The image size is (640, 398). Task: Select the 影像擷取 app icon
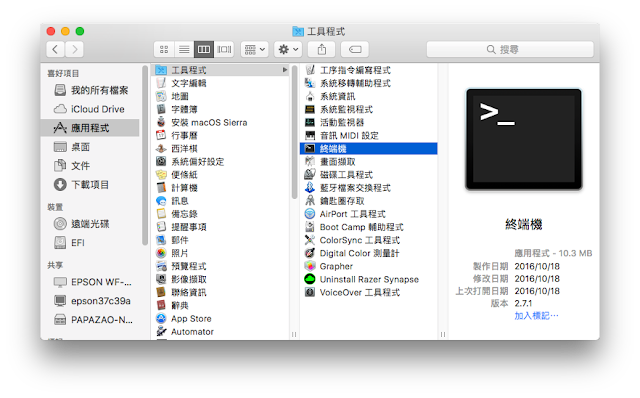[x=161, y=279]
